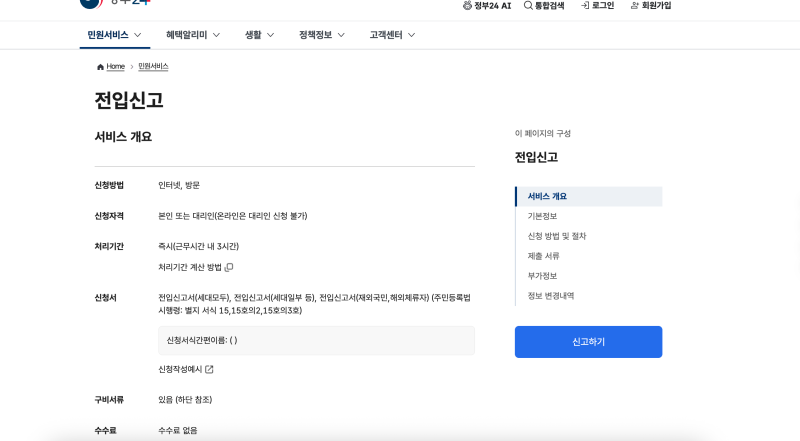800x441 pixels.
Task: Expand the 고객센터 menu chevron
Action: [412, 35]
